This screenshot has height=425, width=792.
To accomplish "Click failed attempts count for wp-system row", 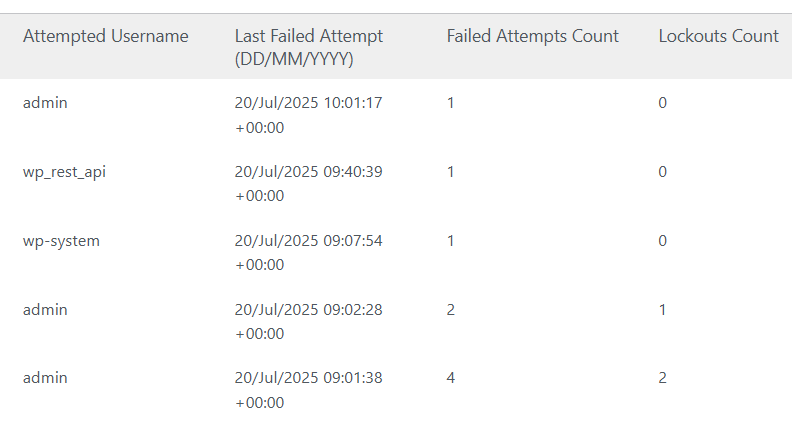I will click(x=451, y=241).
